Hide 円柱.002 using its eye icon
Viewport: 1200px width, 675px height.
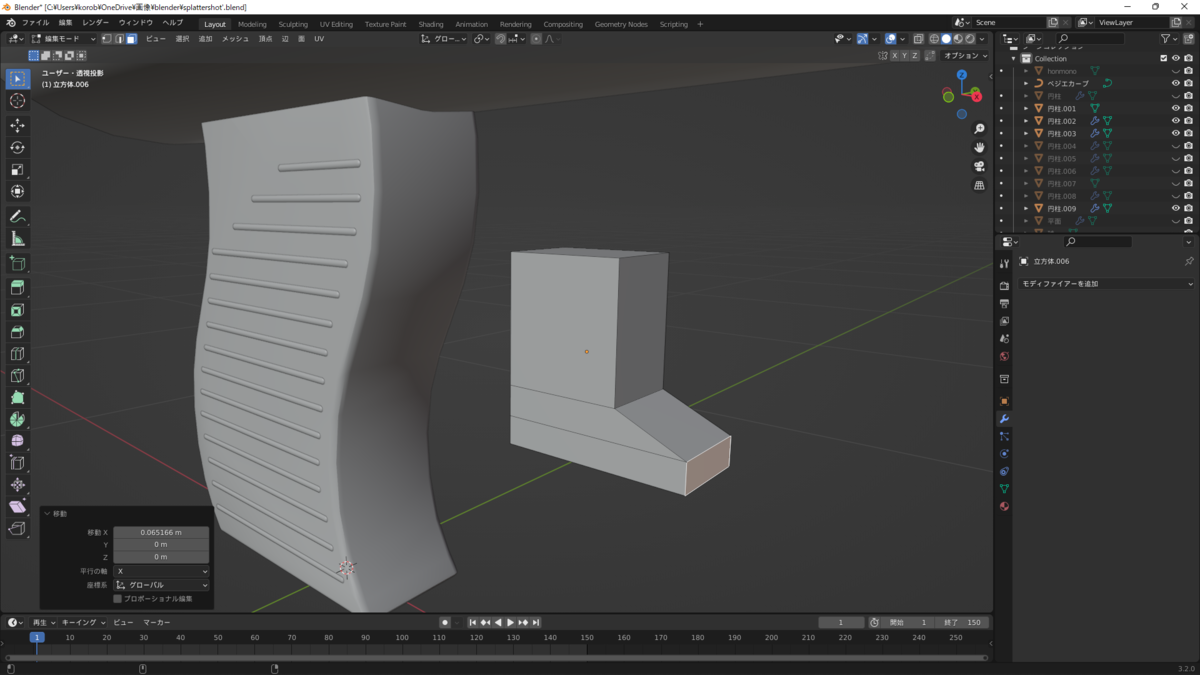1175,121
